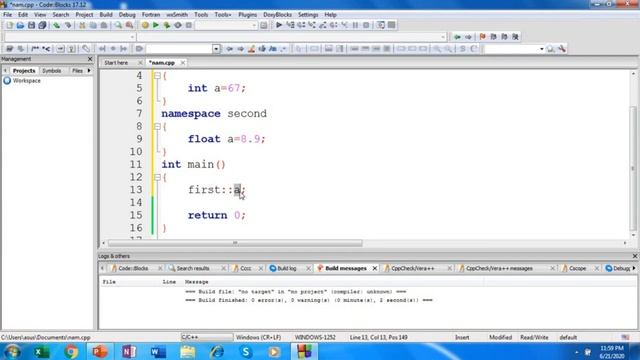Click the Redo arrow icon
640x360 pixels.
68,25
